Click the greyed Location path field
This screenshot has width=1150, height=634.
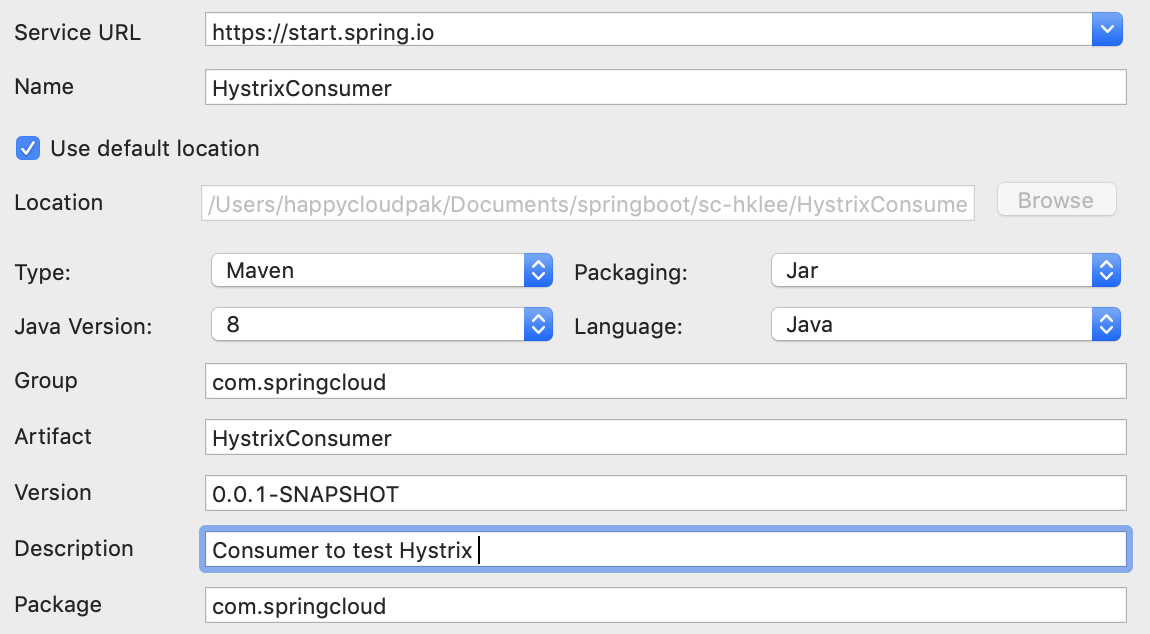tap(587, 203)
